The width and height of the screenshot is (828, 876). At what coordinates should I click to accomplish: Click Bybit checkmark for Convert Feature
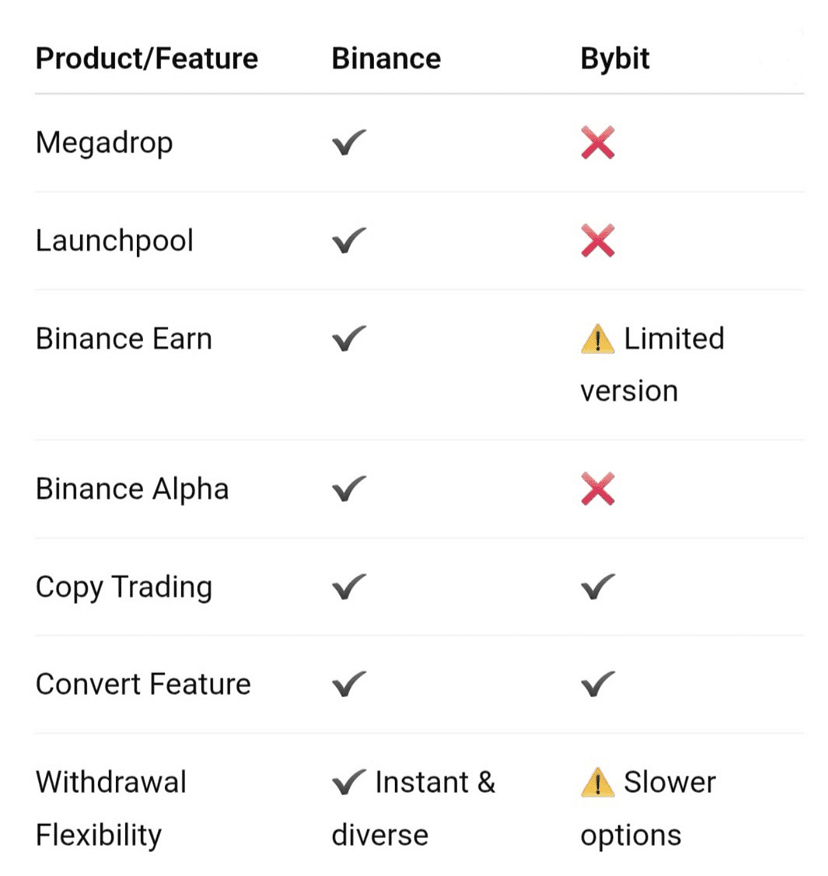coord(597,685)
